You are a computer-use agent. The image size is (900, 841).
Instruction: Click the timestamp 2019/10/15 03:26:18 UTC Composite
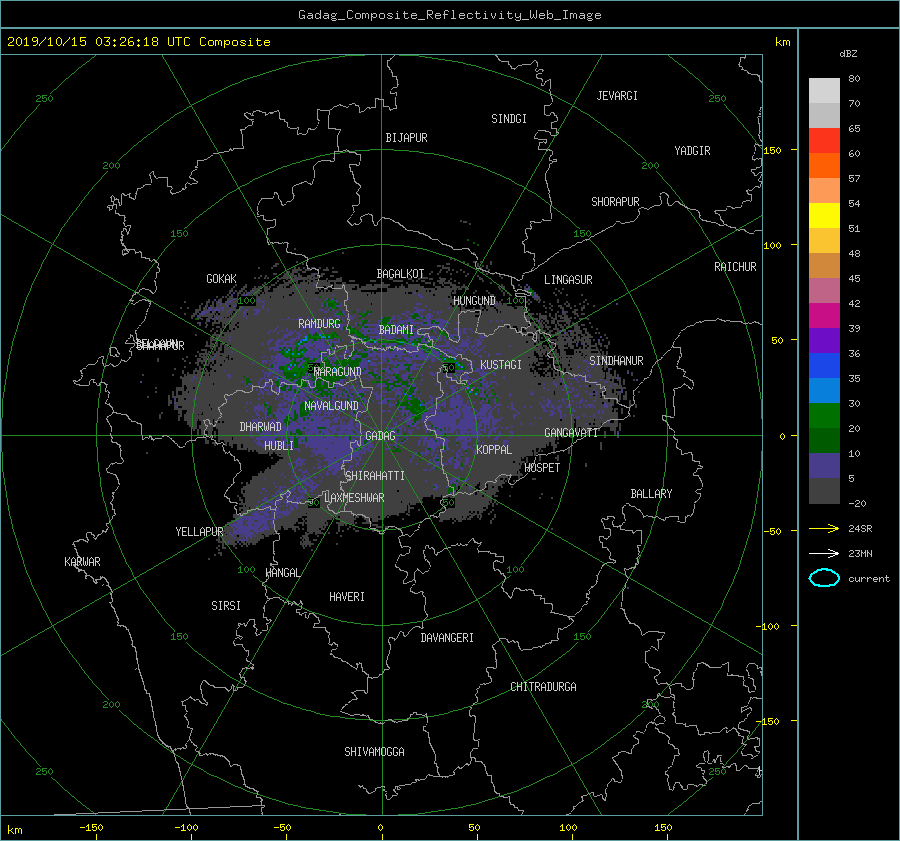(138, 42)
